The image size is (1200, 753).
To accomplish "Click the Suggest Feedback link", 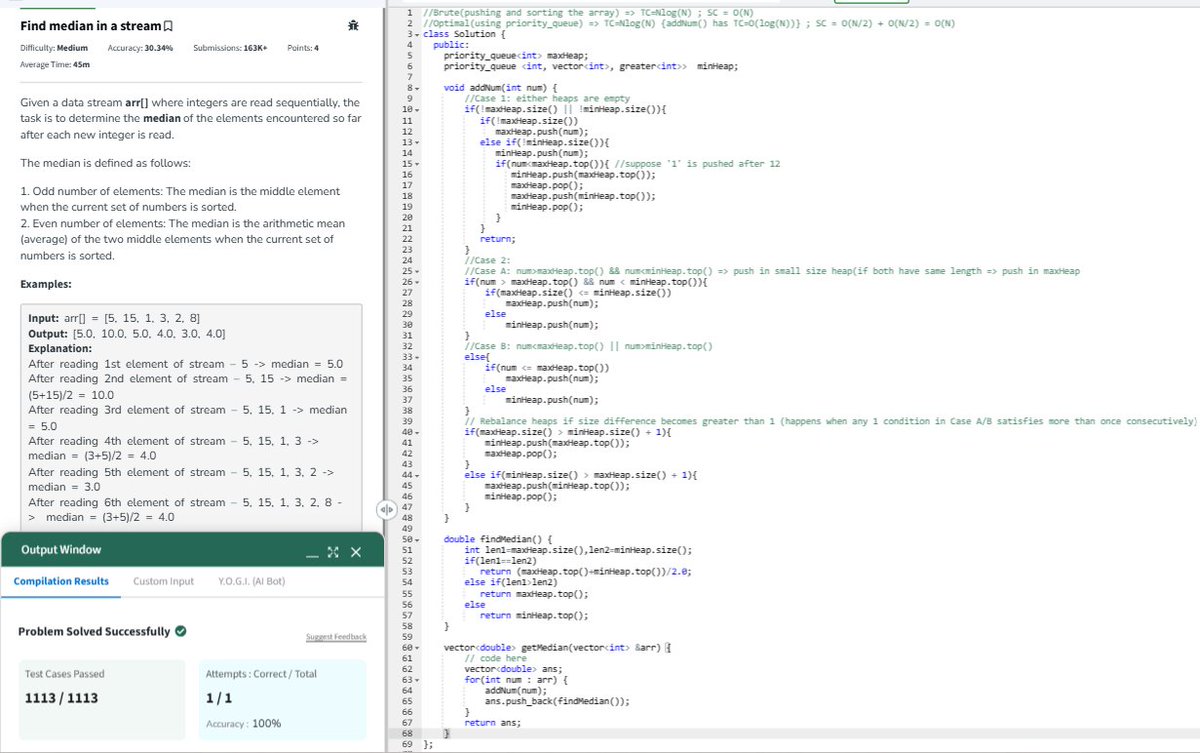I will click(x=336, y=637).
